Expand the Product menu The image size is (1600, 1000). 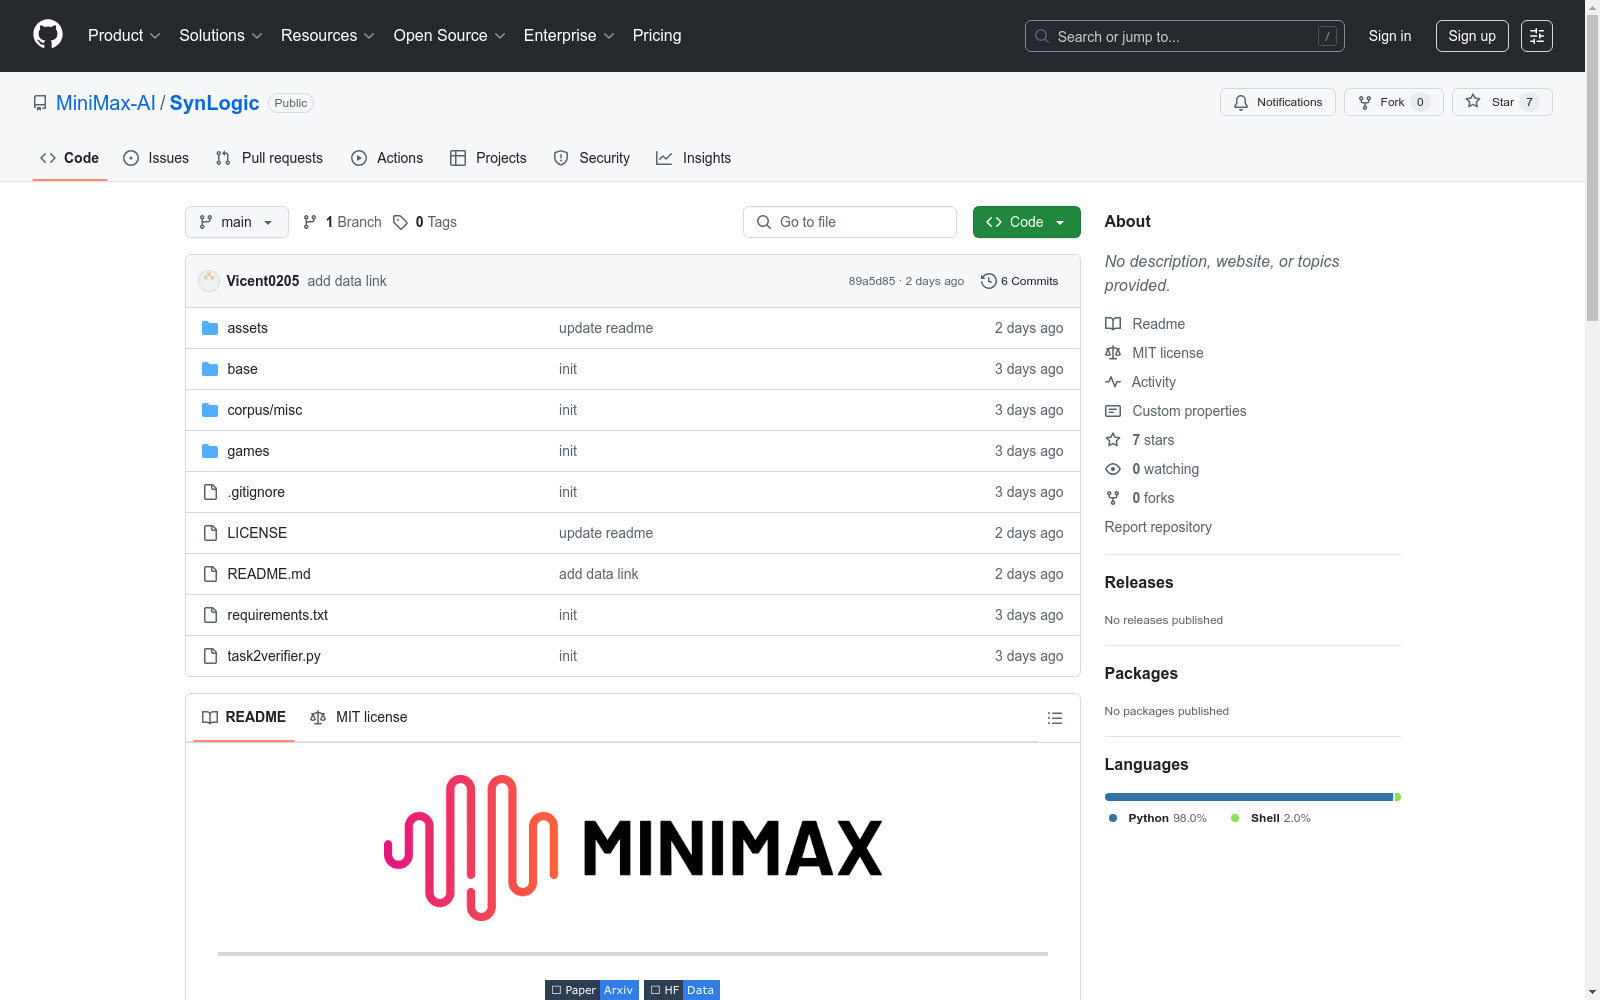click(124, 36)
